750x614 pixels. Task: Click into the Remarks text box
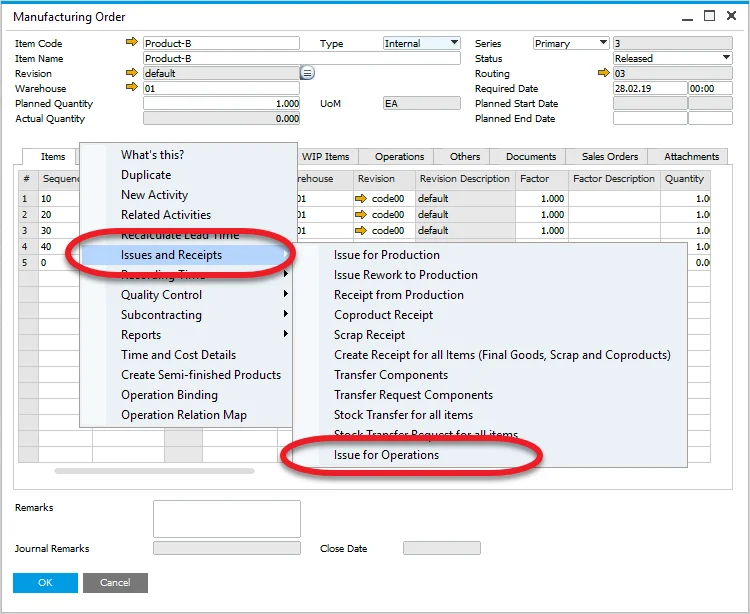pos(226,519)
